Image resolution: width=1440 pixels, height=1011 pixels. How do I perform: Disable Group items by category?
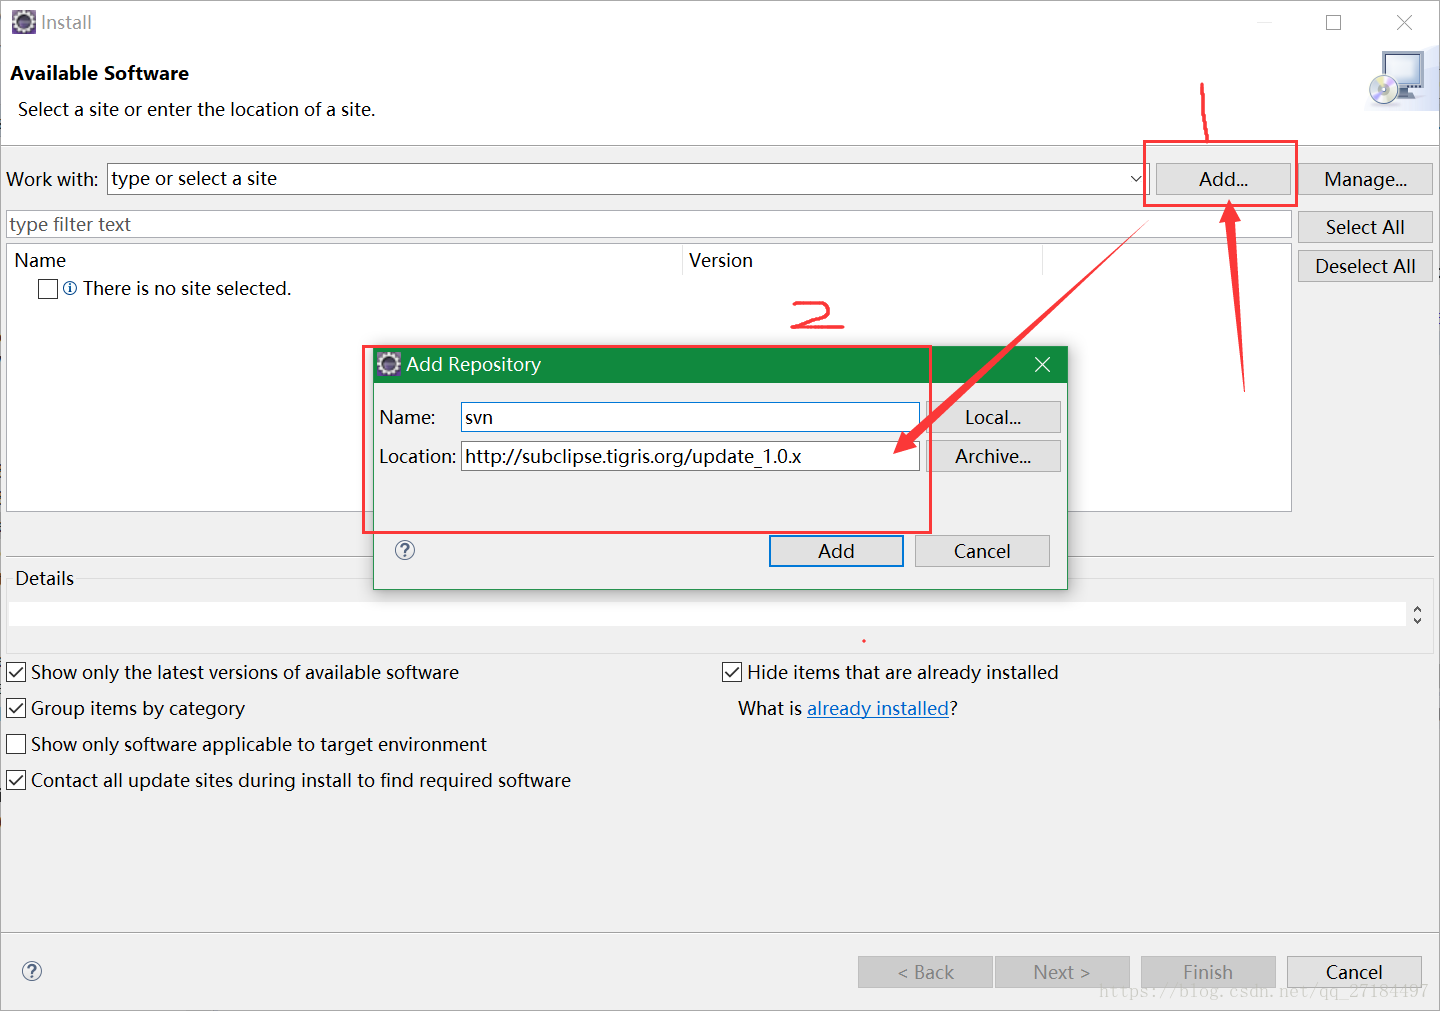coord(16,708)
